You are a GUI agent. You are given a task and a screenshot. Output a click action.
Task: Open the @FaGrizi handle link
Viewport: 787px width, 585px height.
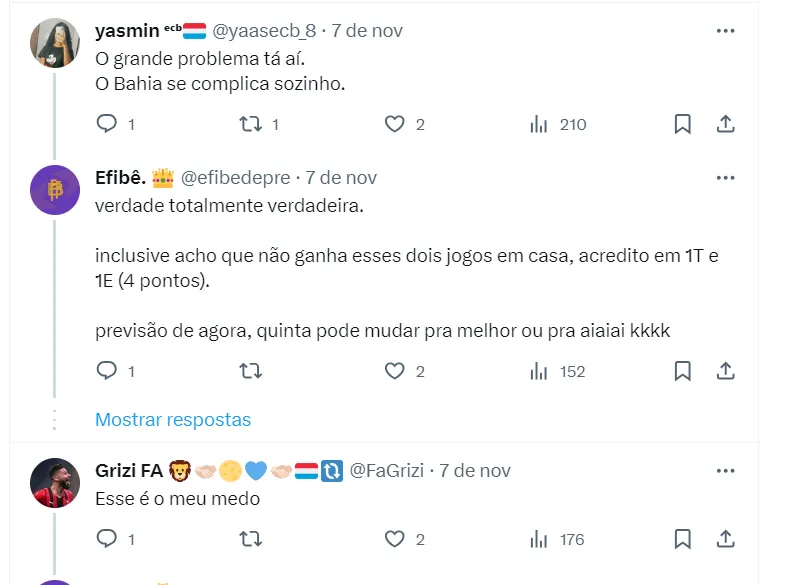click(386, 470)
